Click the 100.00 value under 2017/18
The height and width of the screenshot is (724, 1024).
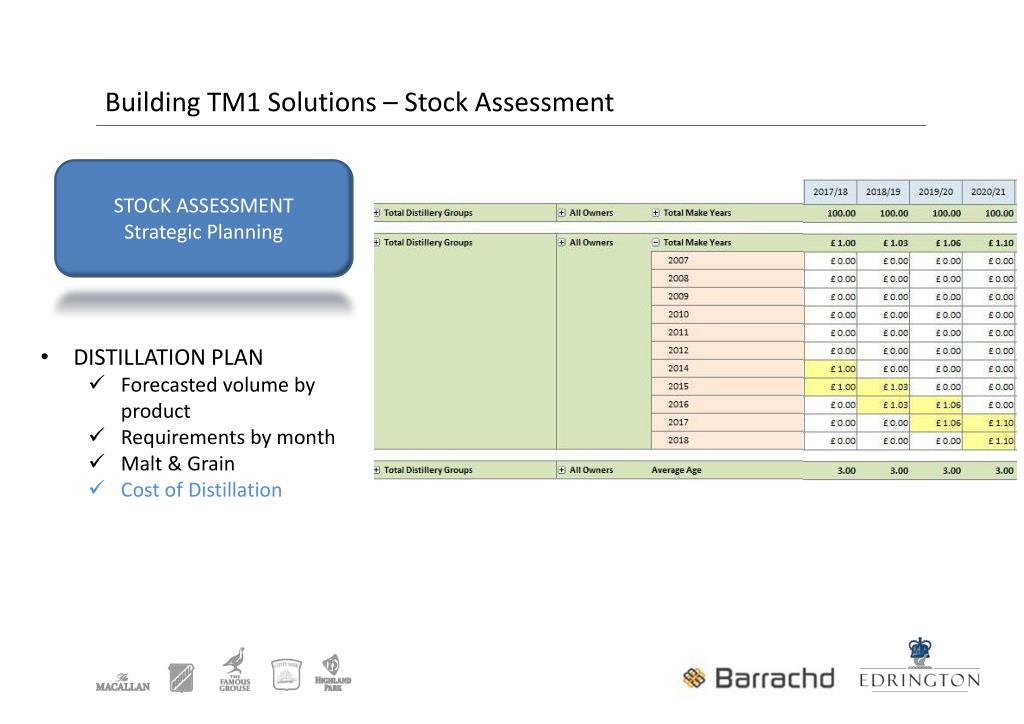point(841,213)
